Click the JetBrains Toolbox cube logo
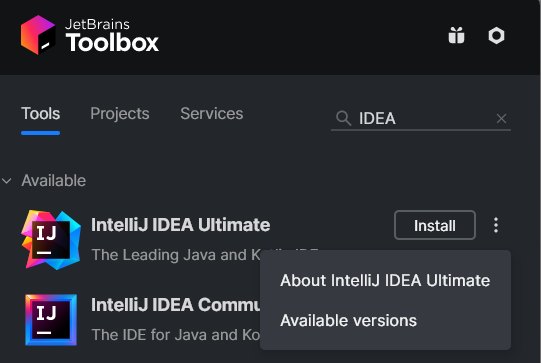The width and height of the screenshot is (541, 363). pos(38,35)
